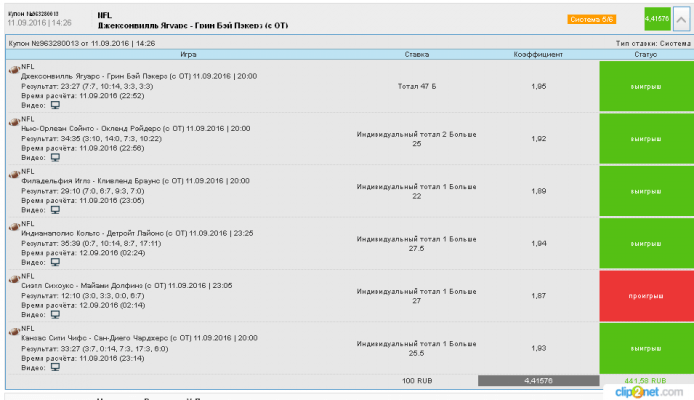Open video icon for Kansas City Chiefs game
This screenshot has height=400, width=694.
coord(56,367)
